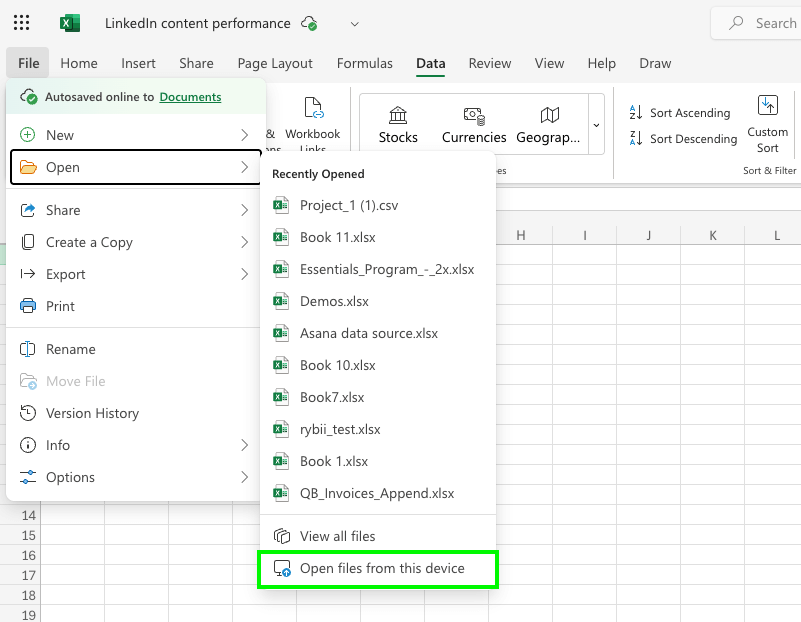Click the New plus icon
Screen dimensions: 801x622
(x=28, y=135)
